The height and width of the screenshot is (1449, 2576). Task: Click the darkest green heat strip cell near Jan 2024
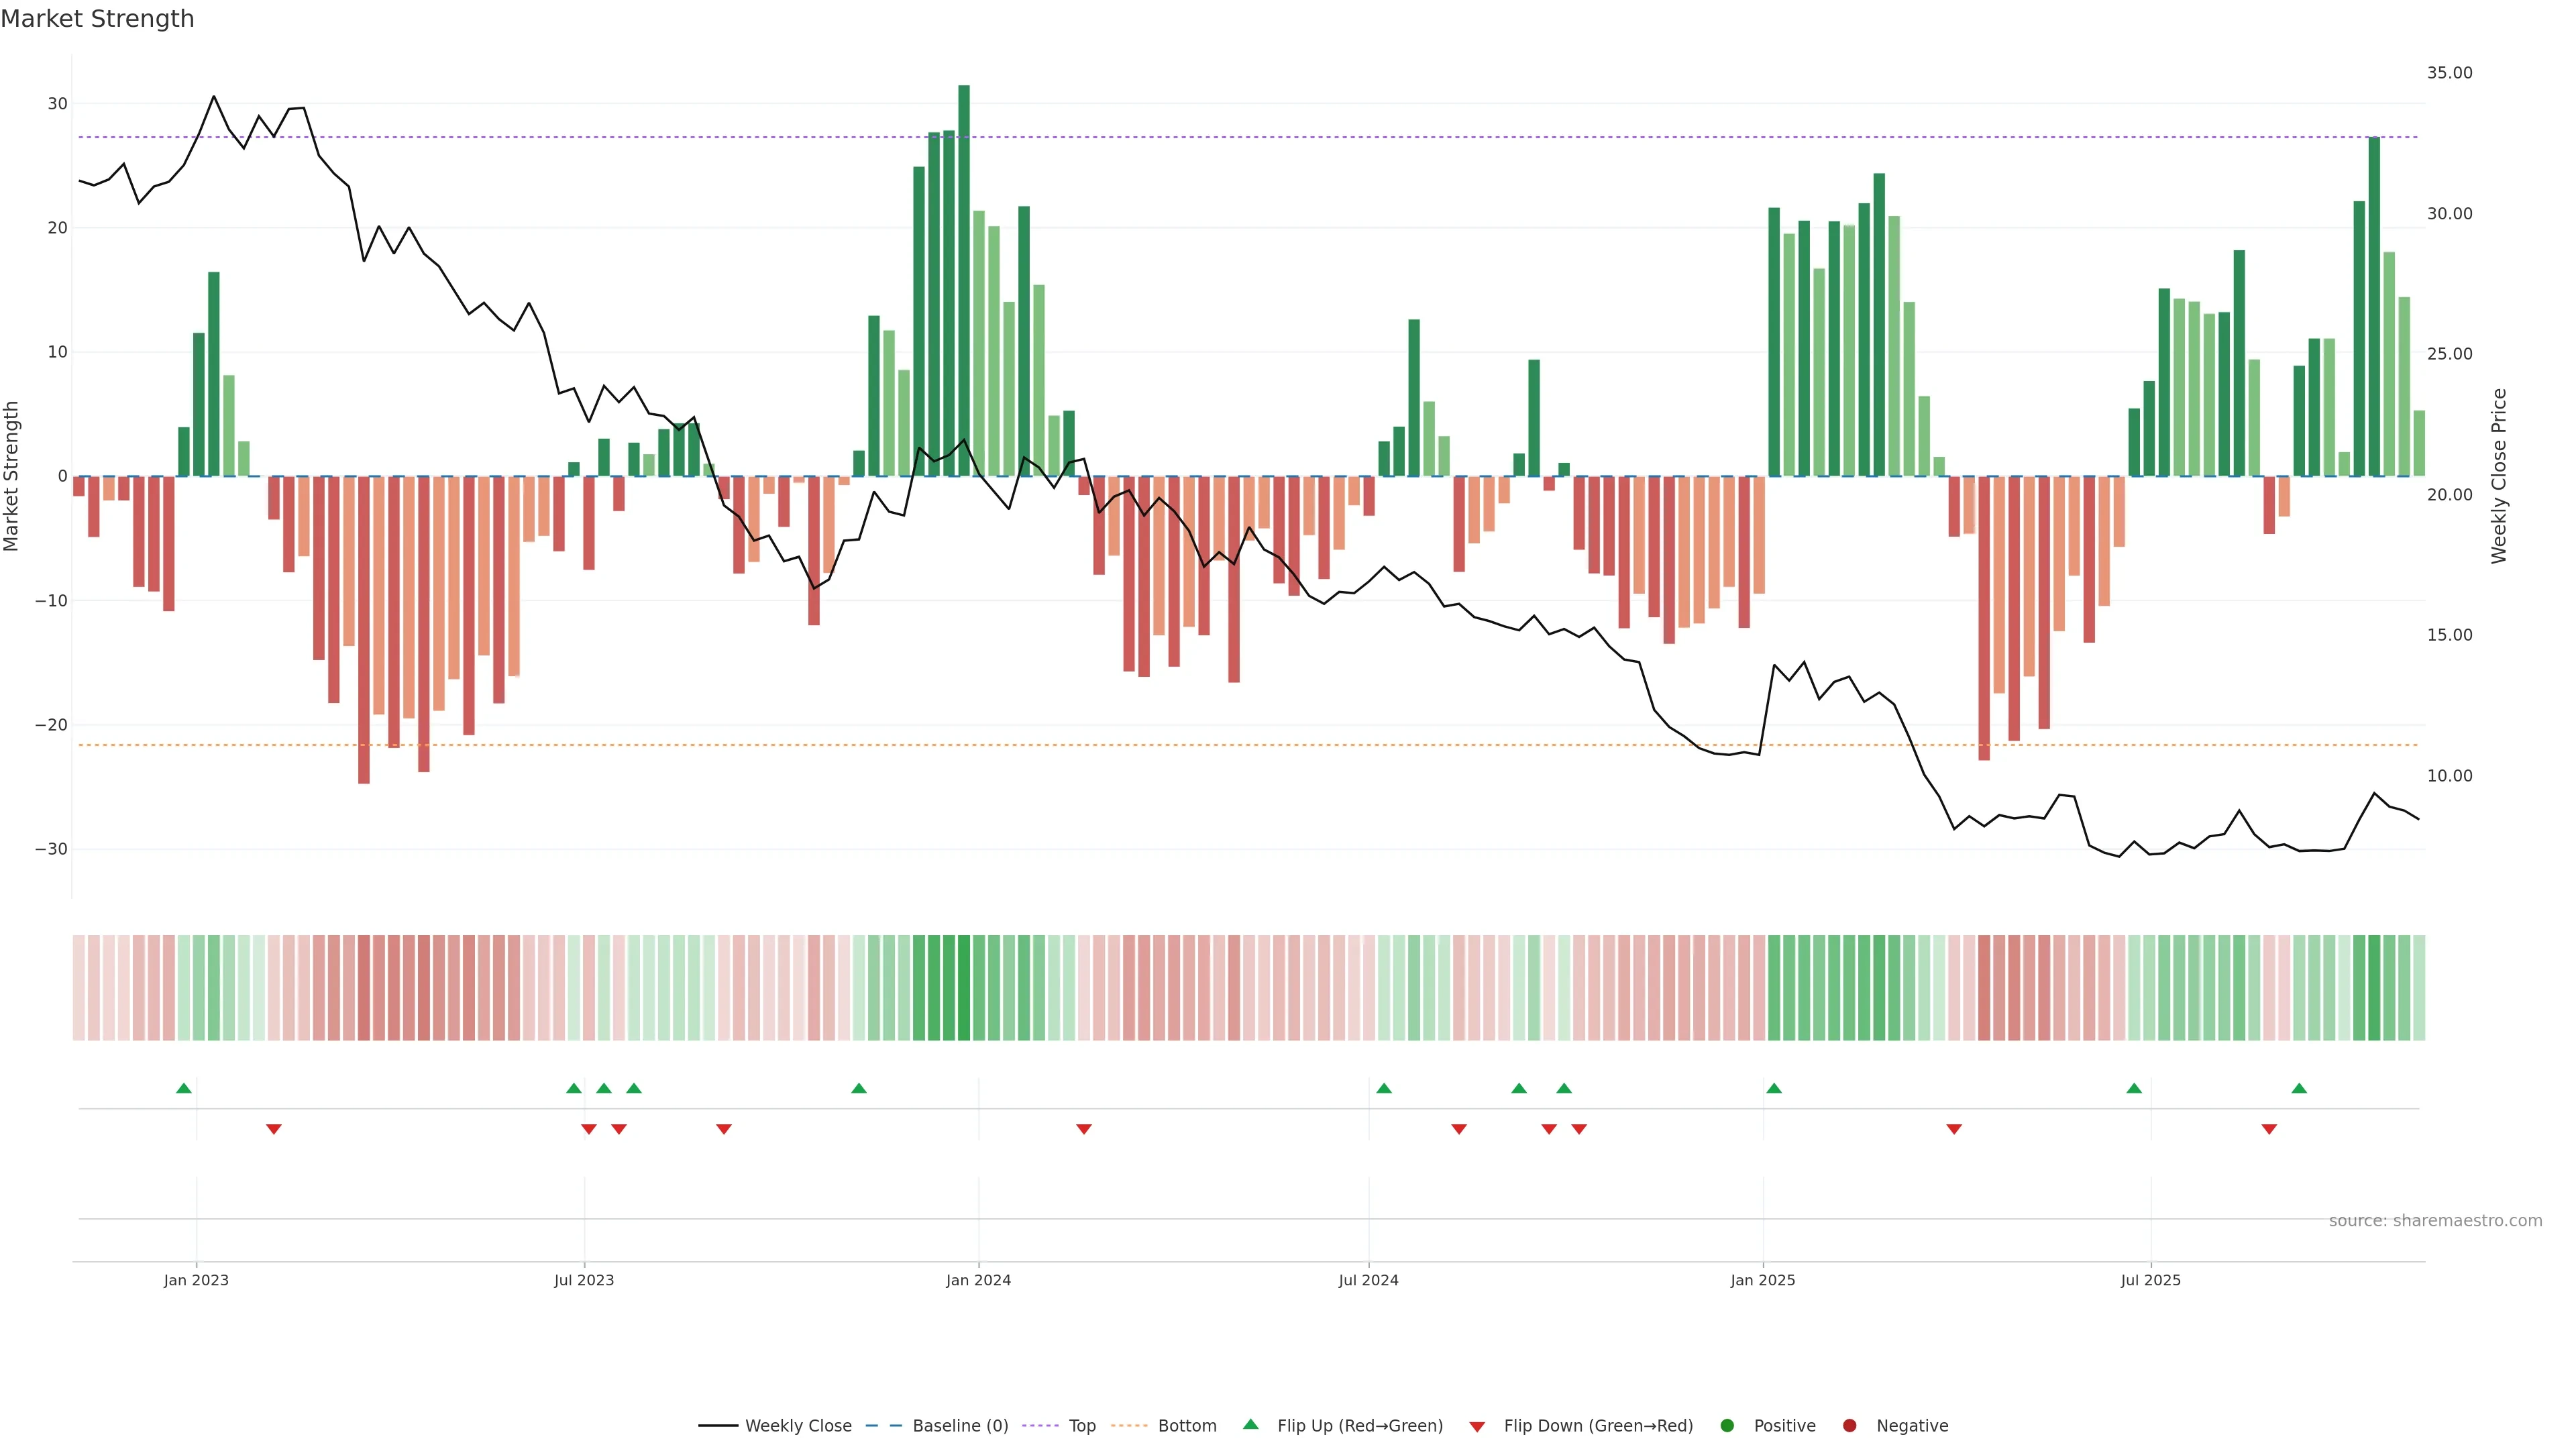964,988
